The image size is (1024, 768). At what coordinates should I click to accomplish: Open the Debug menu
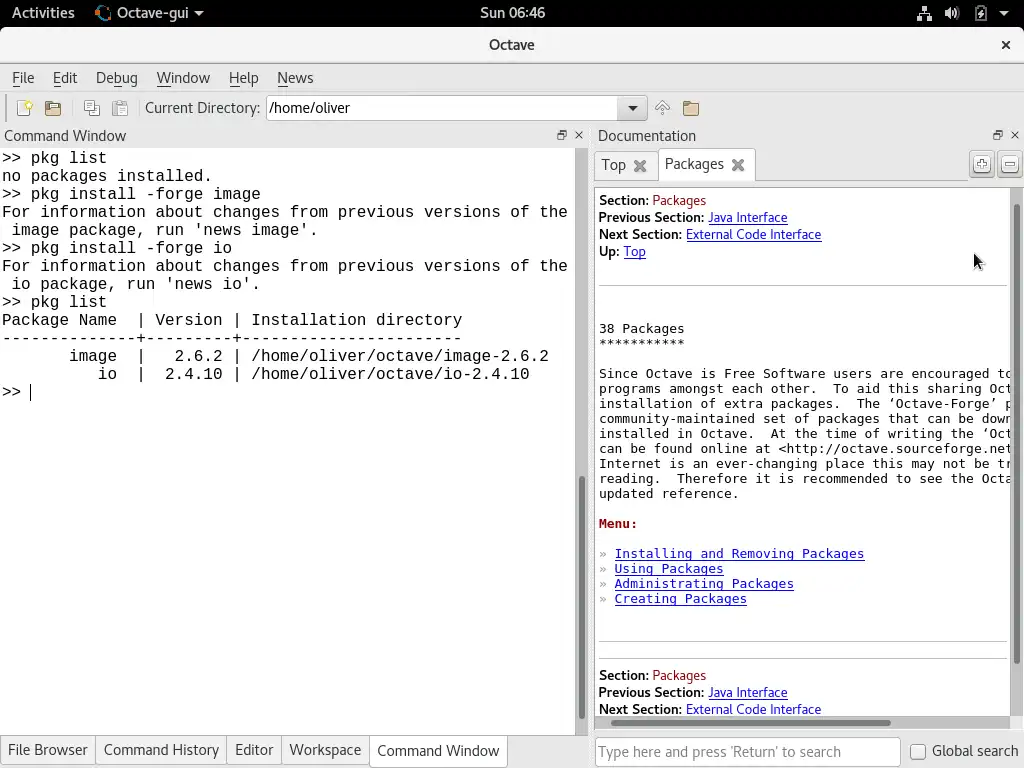click(x=117, y=78)
